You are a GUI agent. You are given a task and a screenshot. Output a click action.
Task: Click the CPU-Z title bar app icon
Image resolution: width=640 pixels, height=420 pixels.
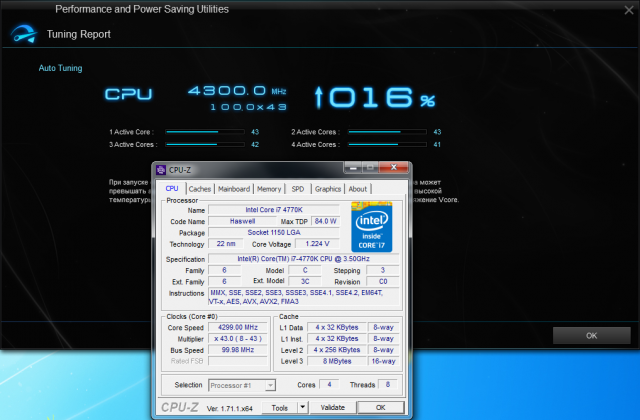point(161,170)
